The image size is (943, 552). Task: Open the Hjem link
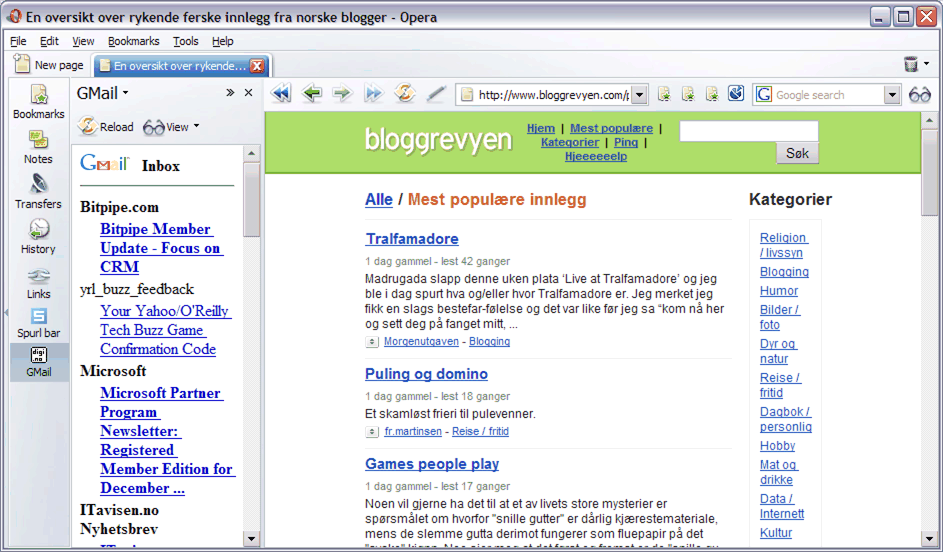tap(541, 128)
